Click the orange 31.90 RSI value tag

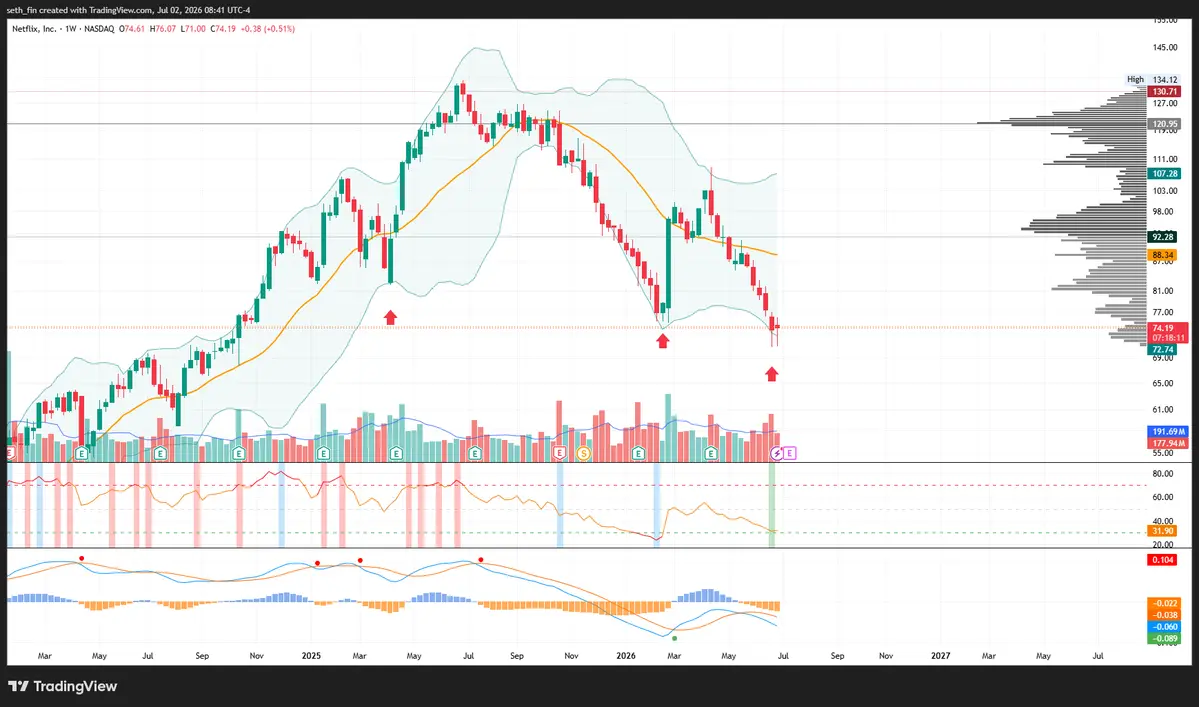1162,531
